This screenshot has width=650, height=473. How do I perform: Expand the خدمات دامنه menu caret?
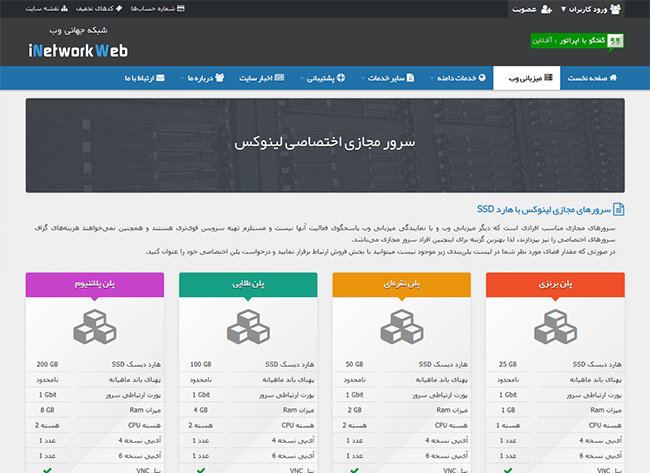click(432, 78)
